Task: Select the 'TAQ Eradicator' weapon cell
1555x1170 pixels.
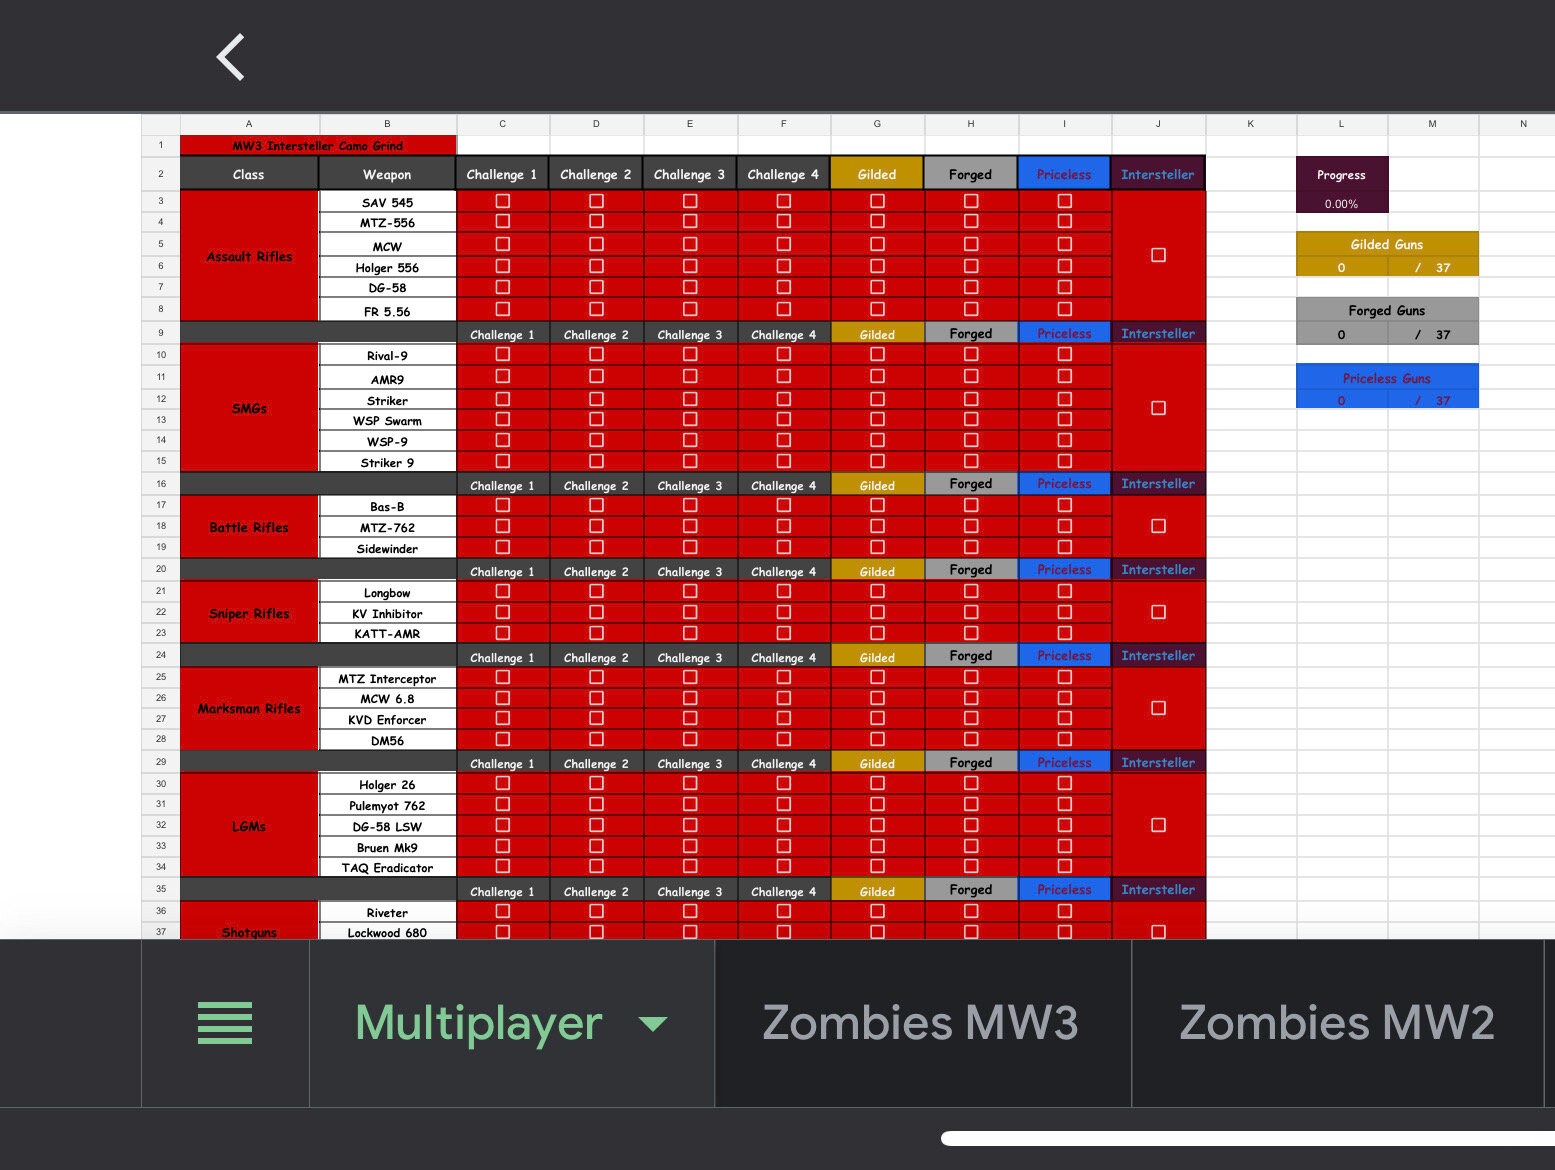Action: tap(387, 867)
